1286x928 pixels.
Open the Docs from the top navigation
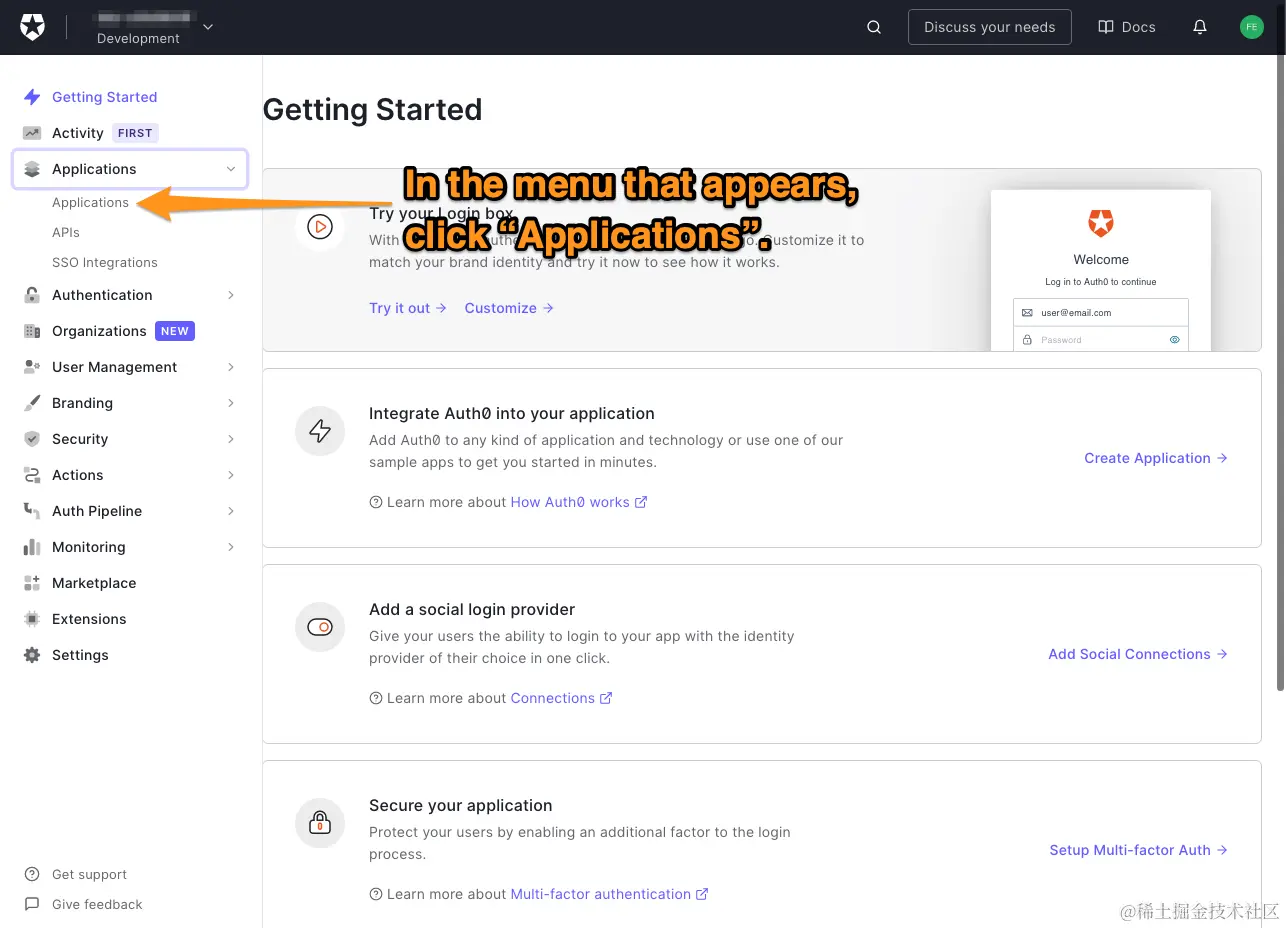tap(1126, 27)
